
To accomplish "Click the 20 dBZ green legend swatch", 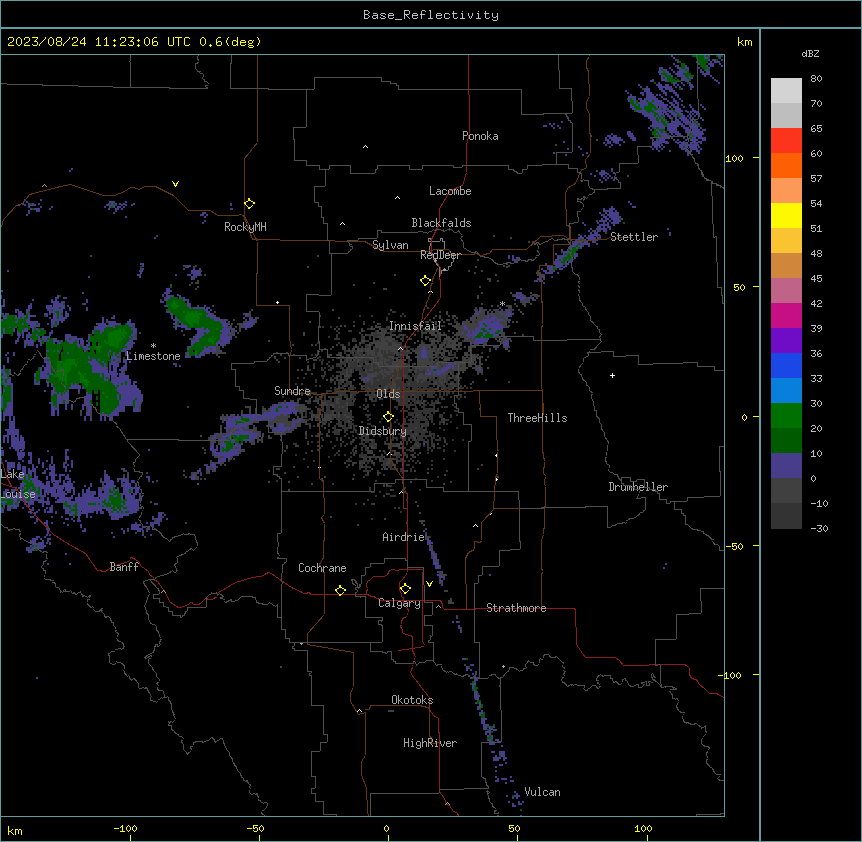I will pos(786,440).
